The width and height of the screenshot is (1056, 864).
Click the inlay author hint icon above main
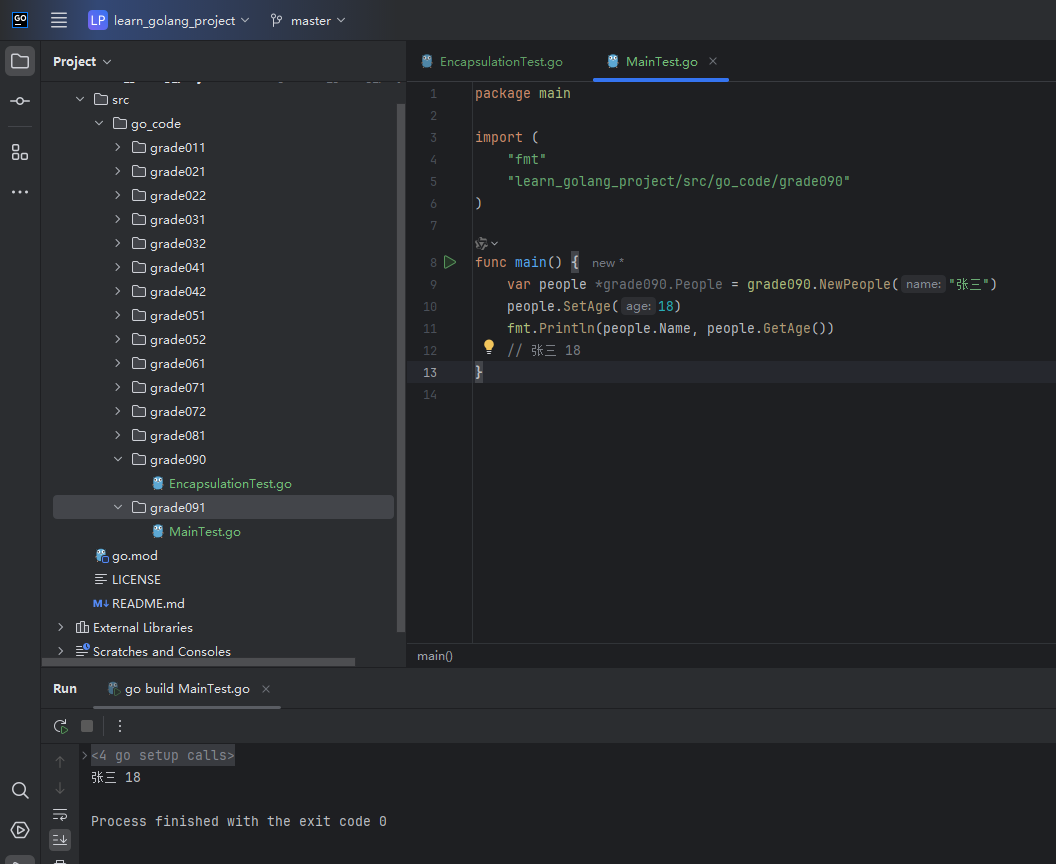tap(482, 243)
